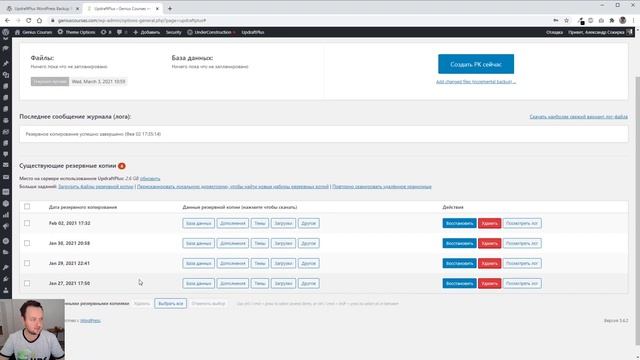This screenshot has height=360, width=640.
Task: Reload the page with the refresh icon
Action: coord(28,20)
